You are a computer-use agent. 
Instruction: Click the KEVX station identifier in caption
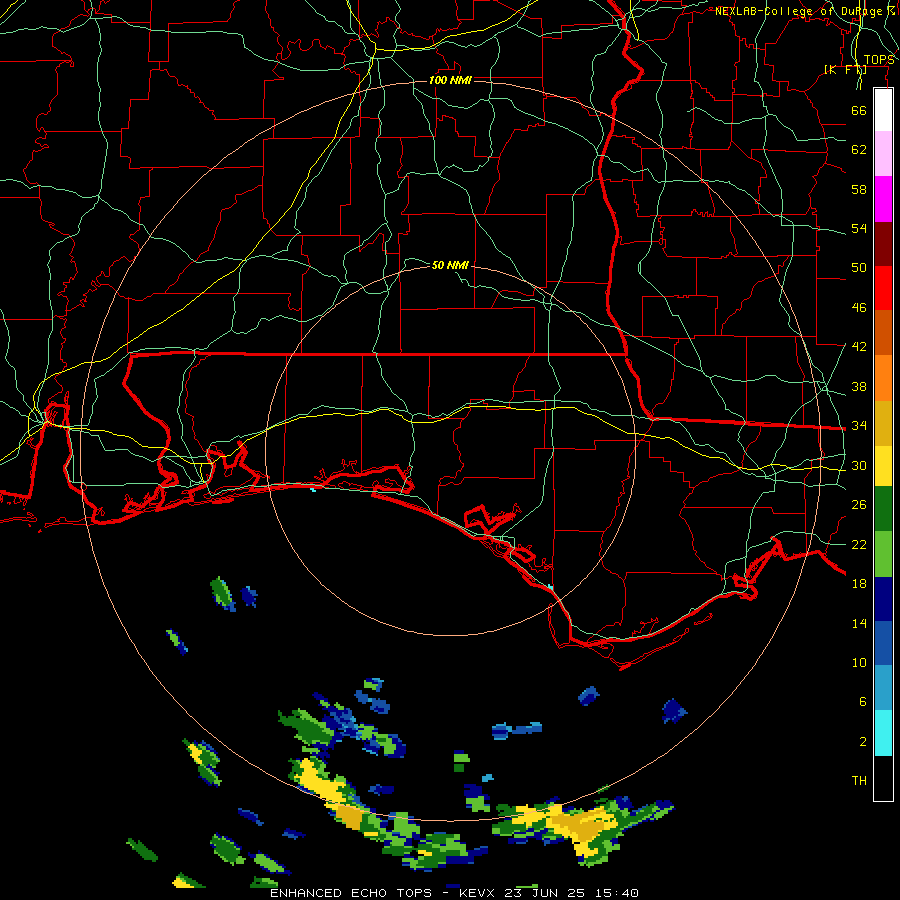[479, 893]
